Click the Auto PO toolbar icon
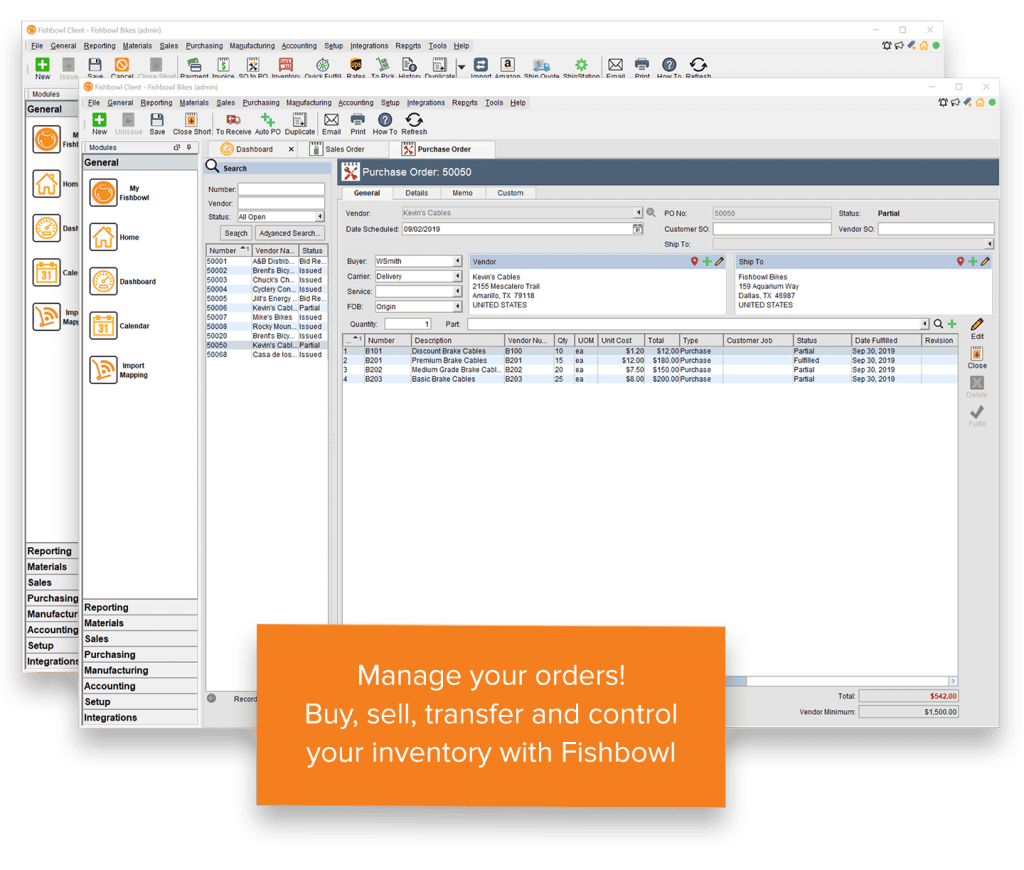The image size is (1024, 870). pos(268,123)
